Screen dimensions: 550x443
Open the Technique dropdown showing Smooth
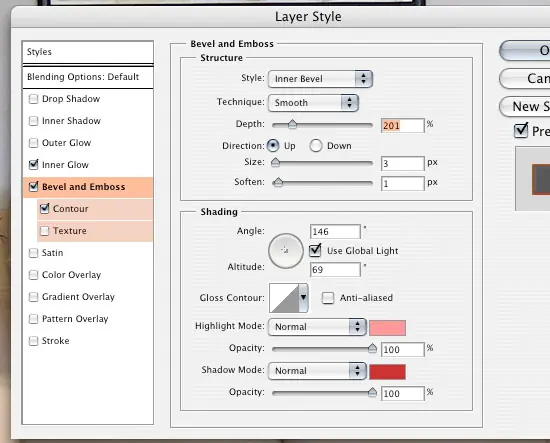tap(313, 103)
